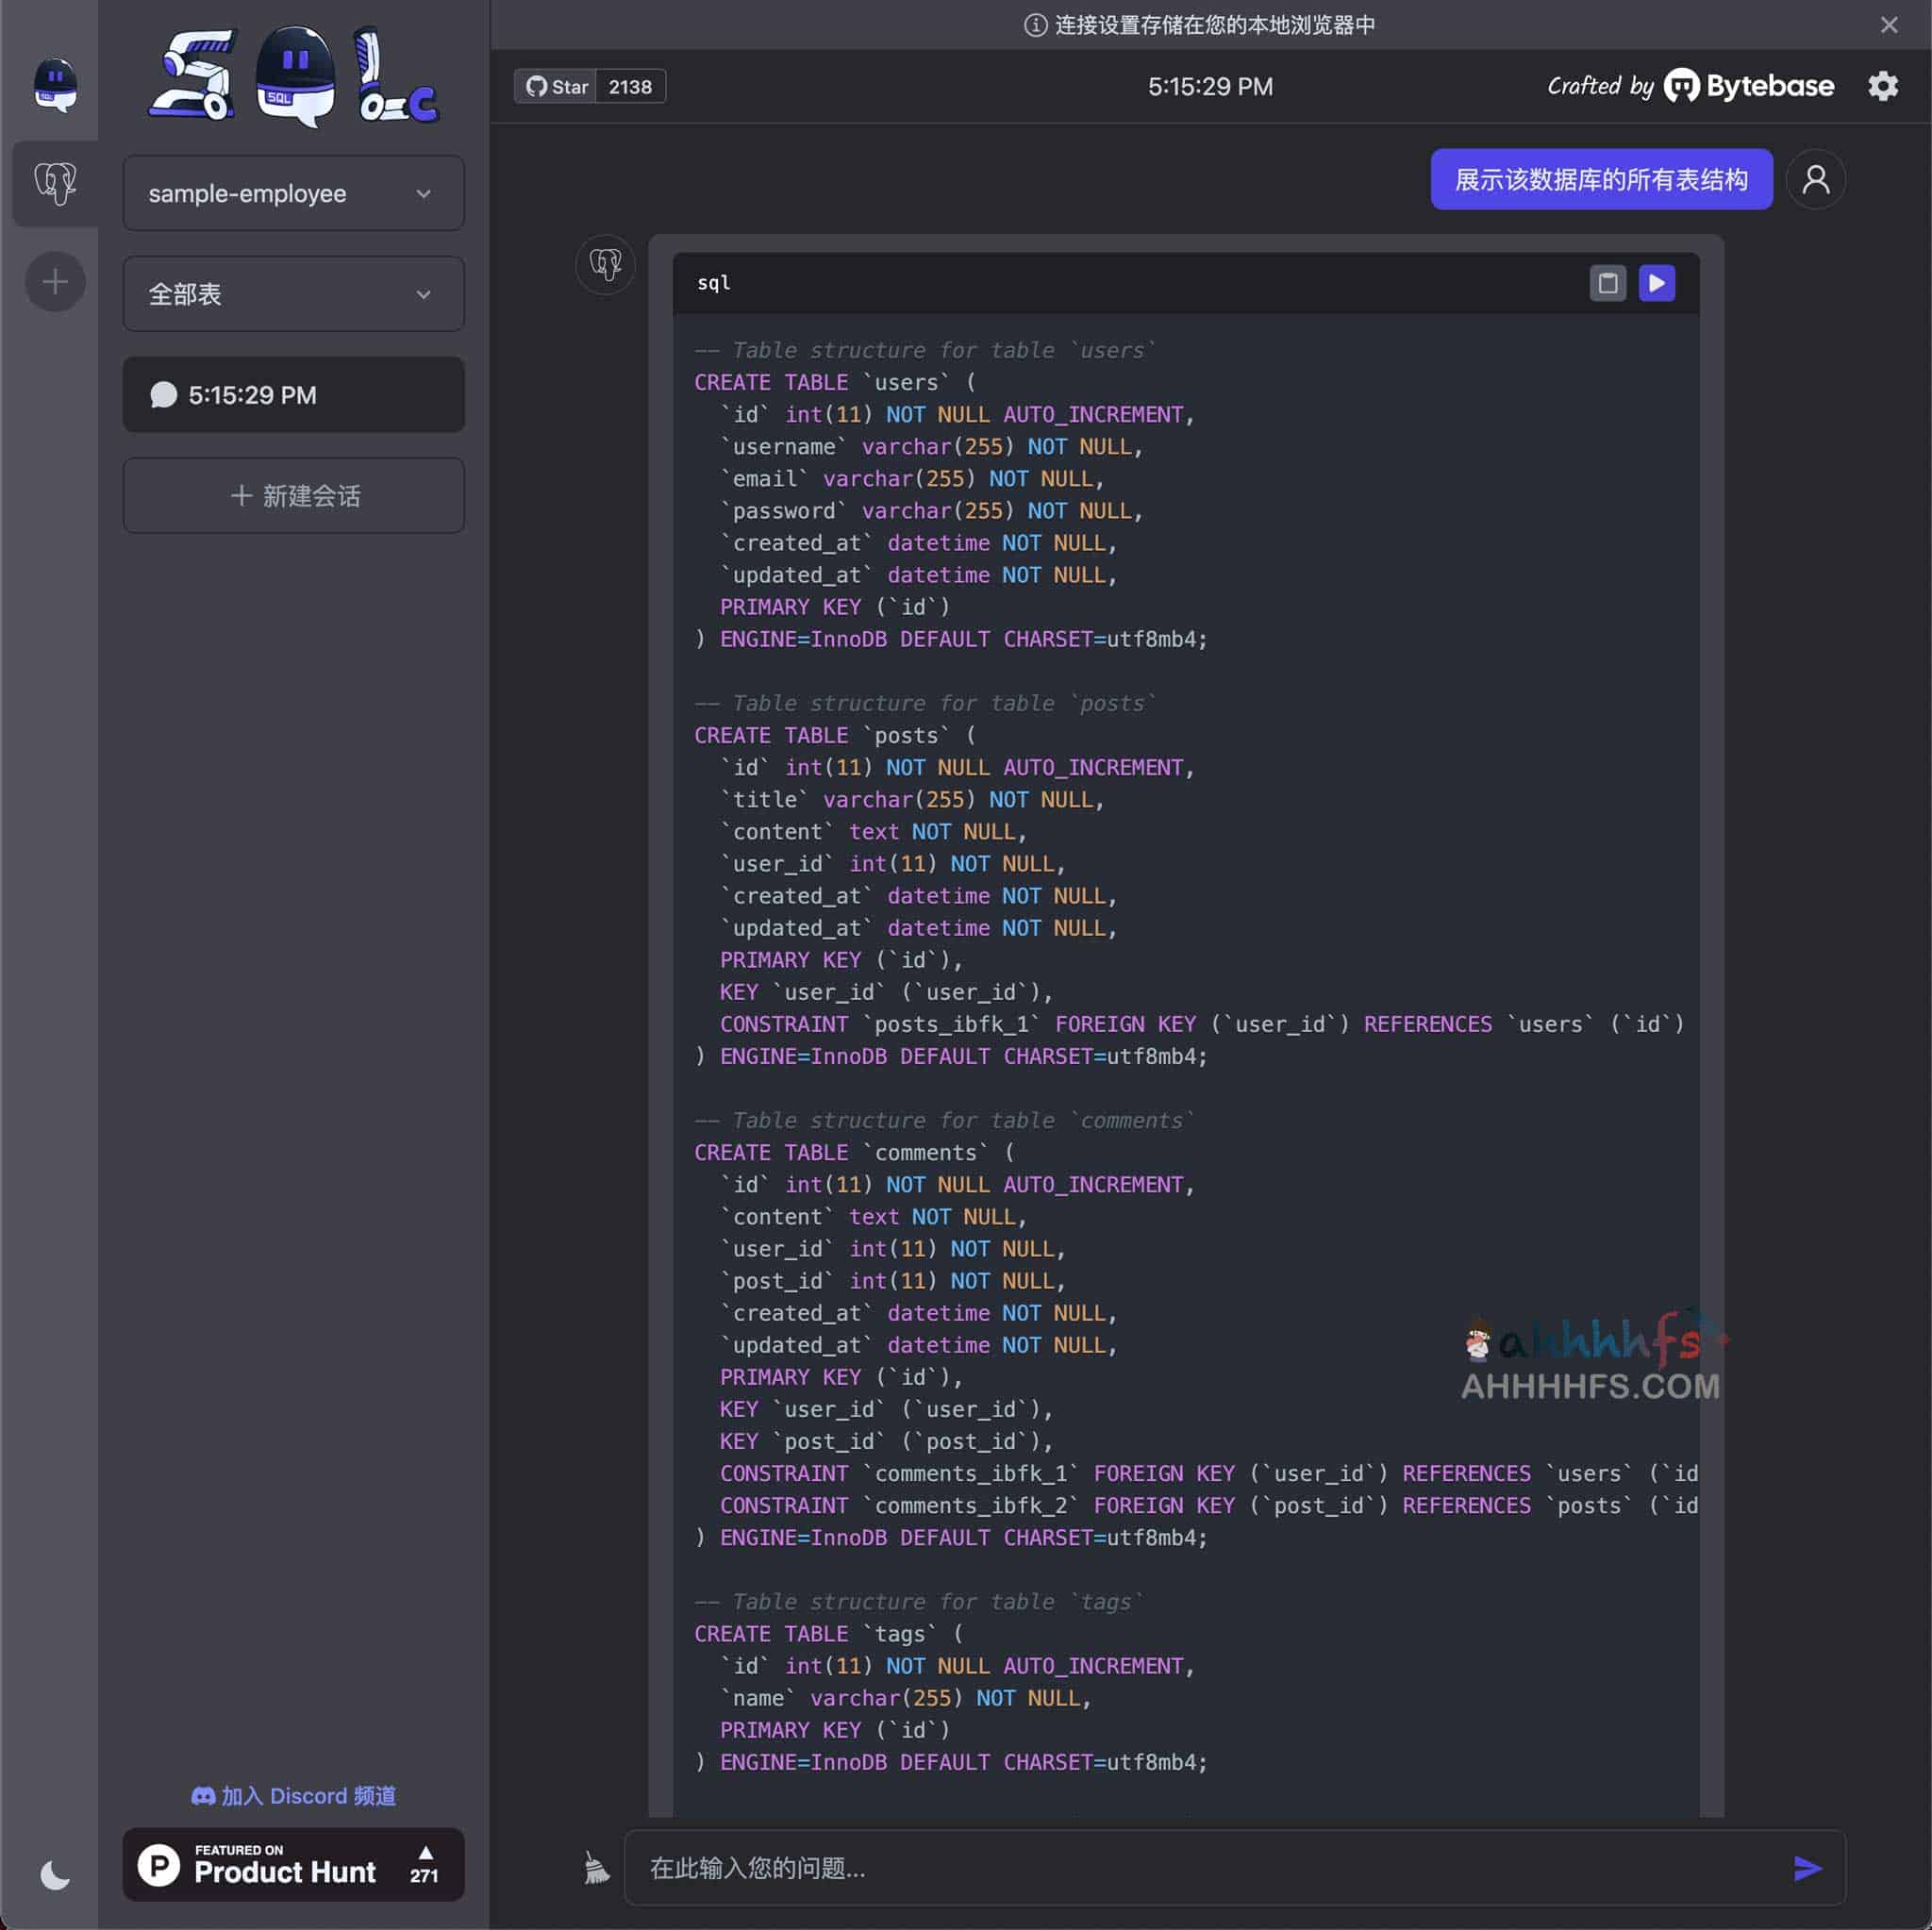This screenshot has height=1930, width=1932.
Task: Select the 5:15:29 PM conversation
Action: (x=293, y=395)
